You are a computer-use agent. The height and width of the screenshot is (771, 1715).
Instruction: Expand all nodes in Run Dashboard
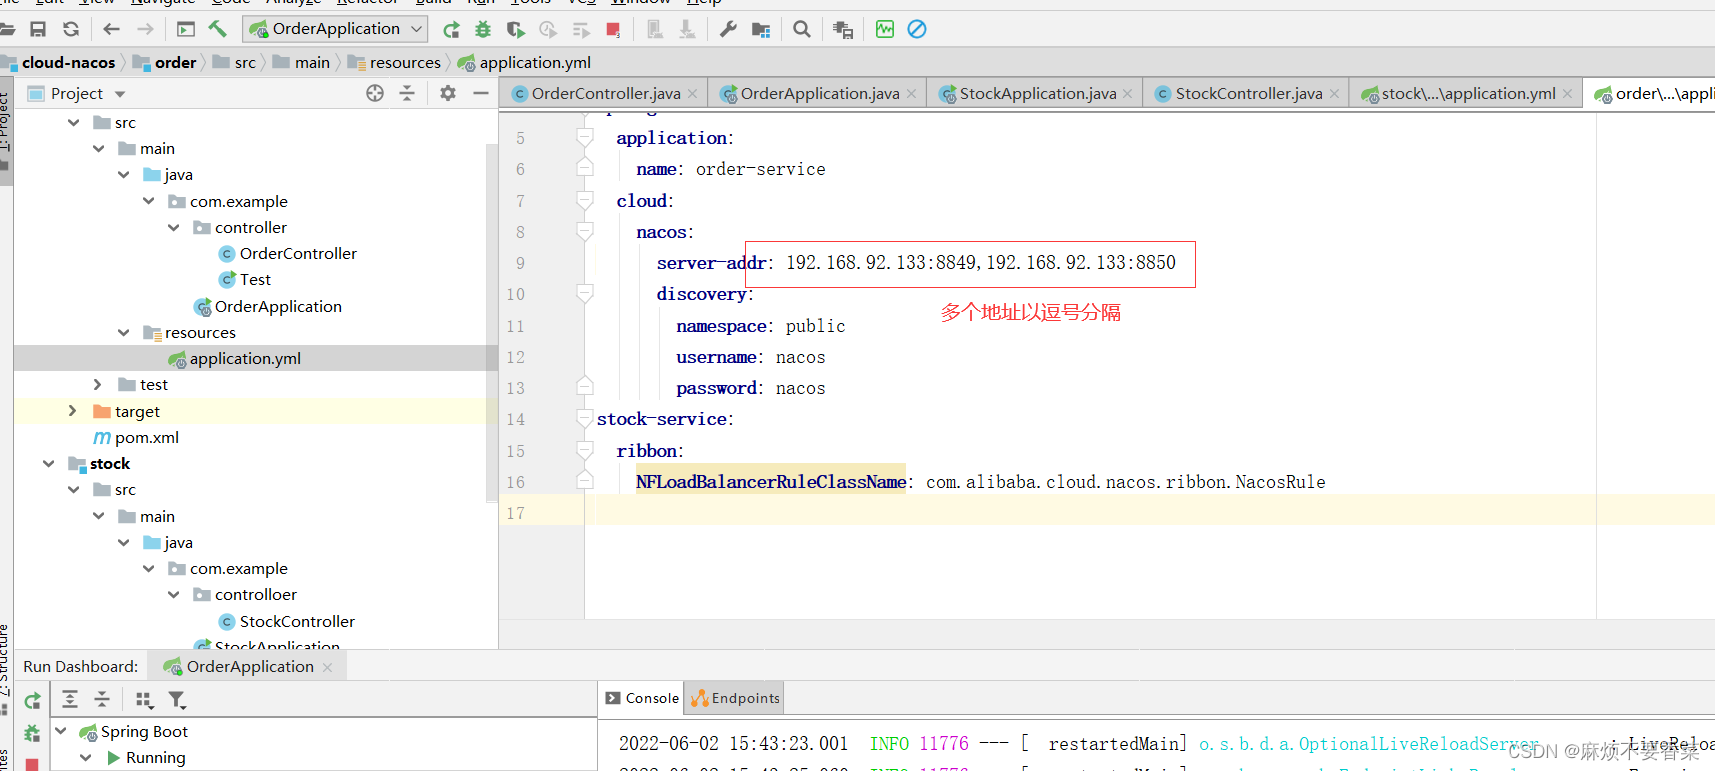coord(70,699)
